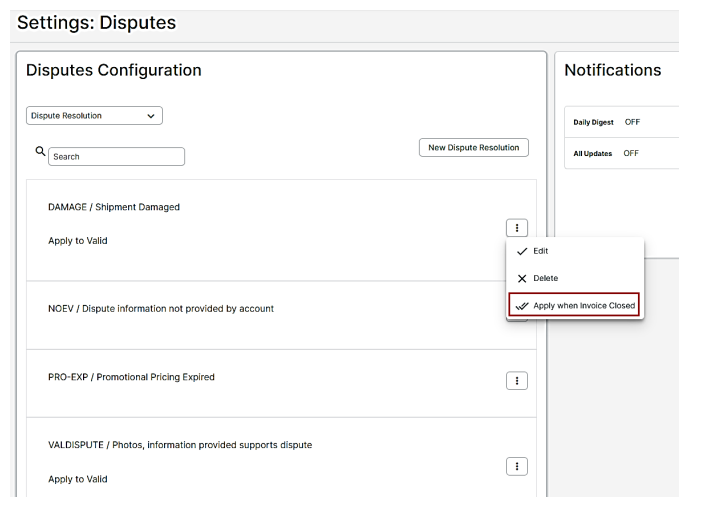The height and width of the screenshot is (526, 704).
Task: Open the VALDISPUTE row's three-dot menu
Action: click(x=517, y=466)
